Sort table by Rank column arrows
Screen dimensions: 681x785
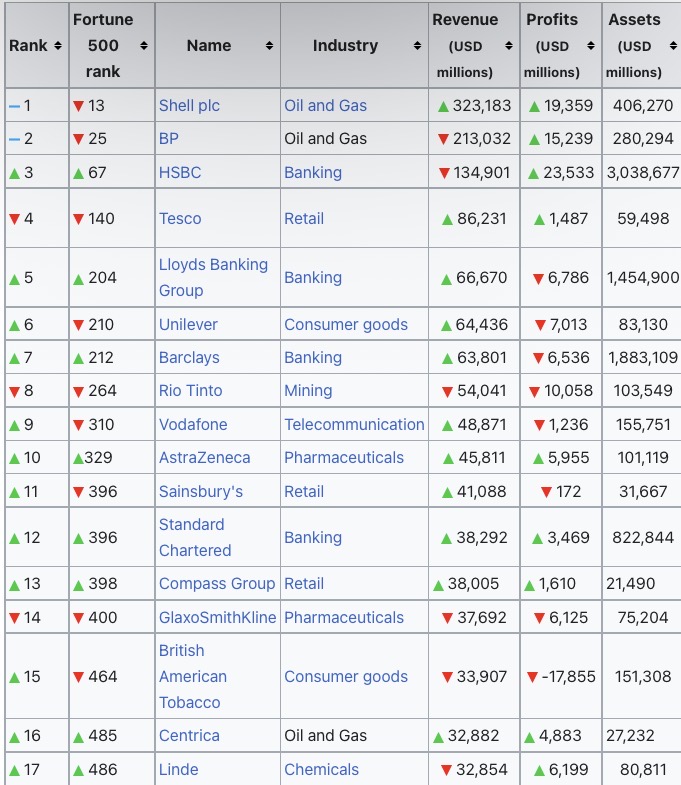coord(58,46)
